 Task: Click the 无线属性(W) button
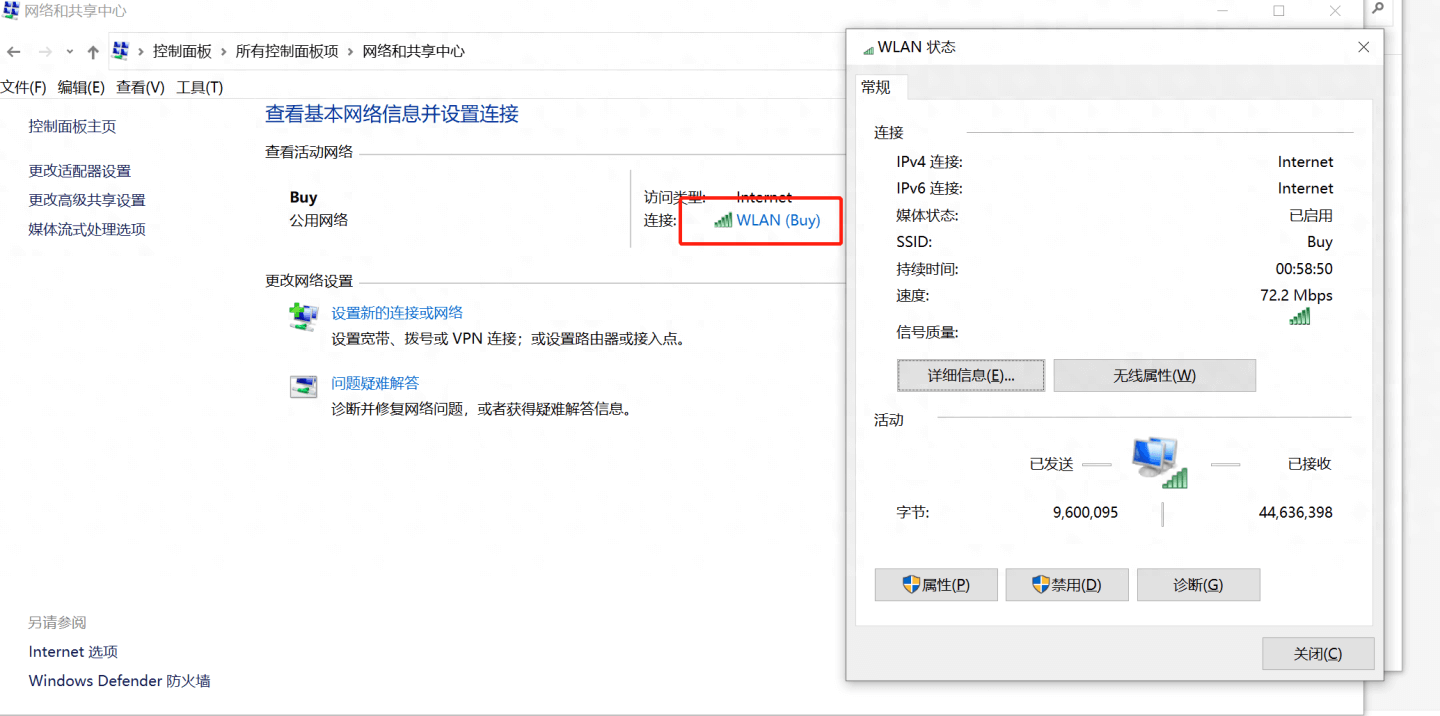click(1154, 375)
